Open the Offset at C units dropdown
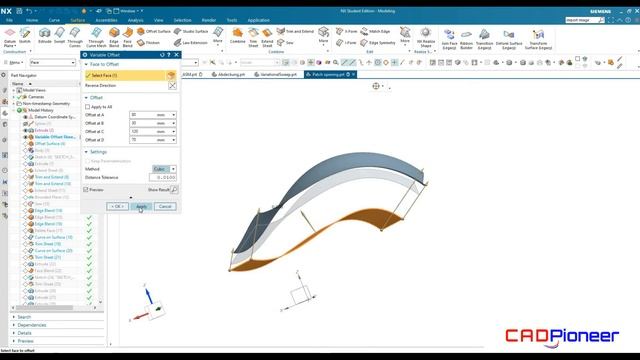 click(x=173, y=132)
